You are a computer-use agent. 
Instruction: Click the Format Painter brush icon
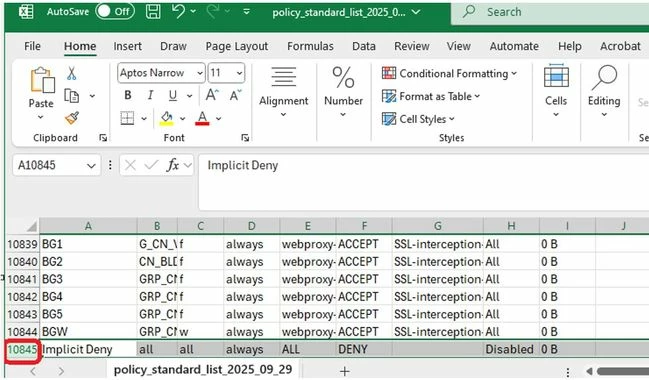(72, 118)
